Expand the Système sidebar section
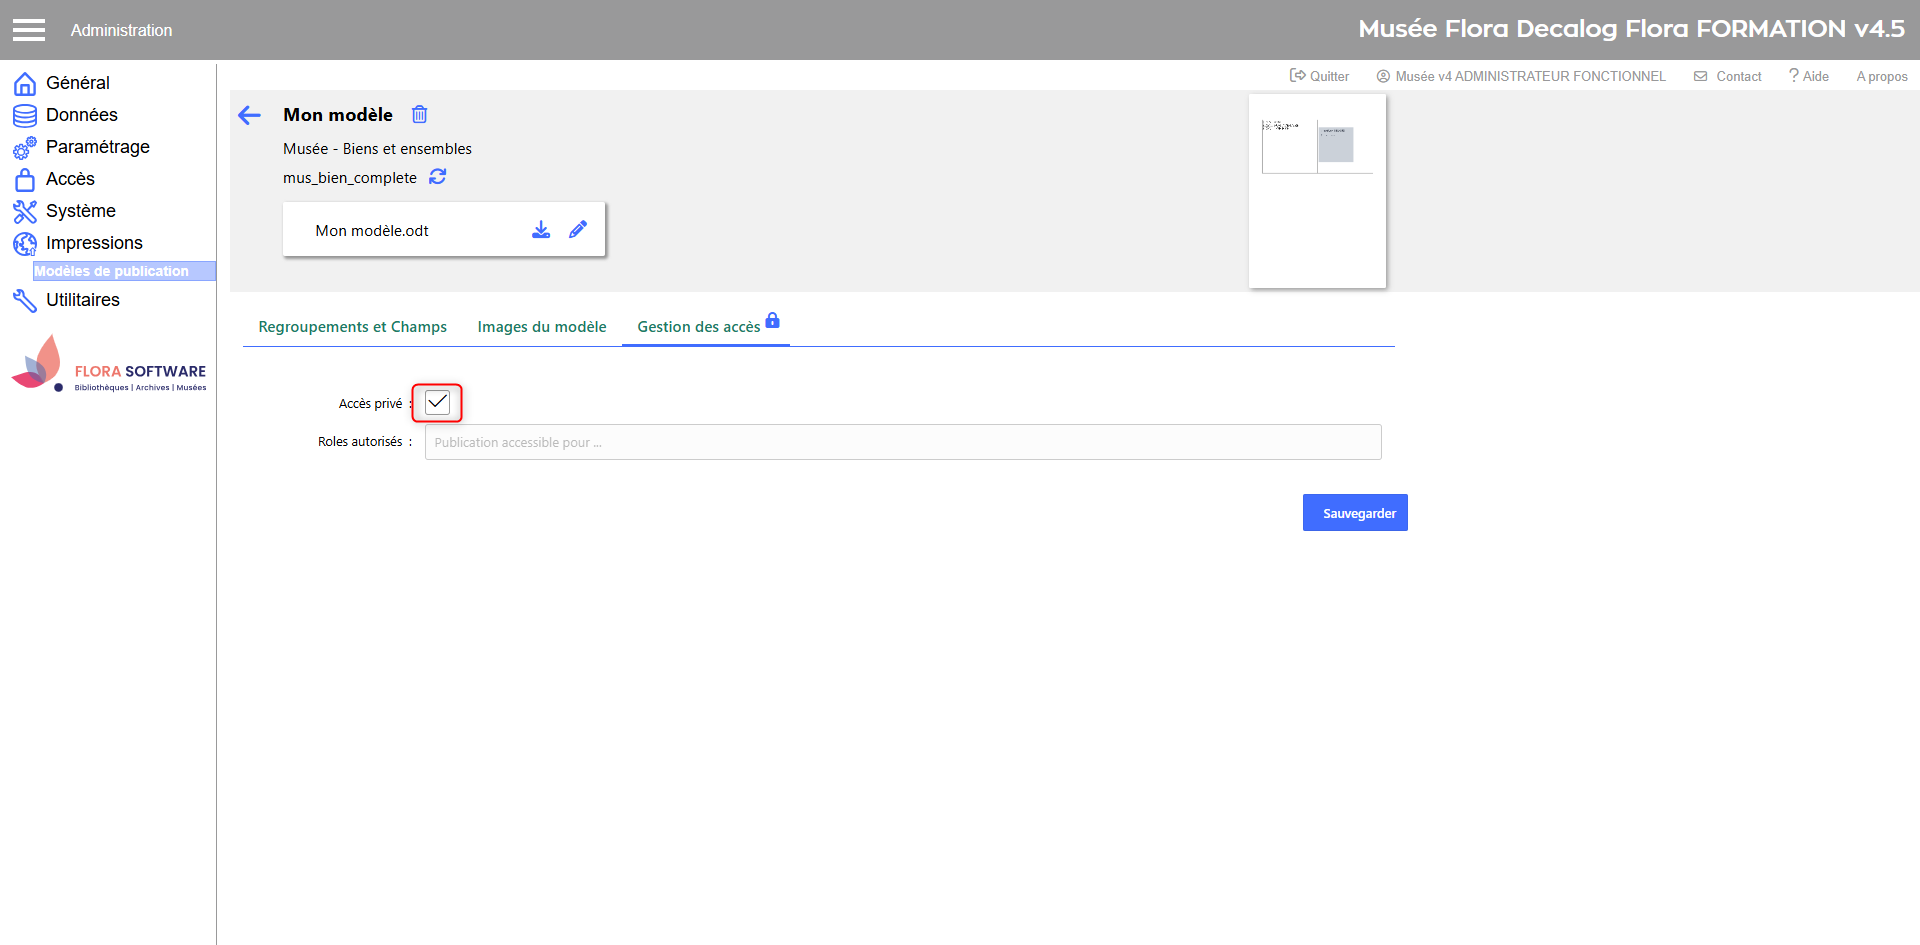Screen dimensions: 1920x945 (x=80, y=211)
